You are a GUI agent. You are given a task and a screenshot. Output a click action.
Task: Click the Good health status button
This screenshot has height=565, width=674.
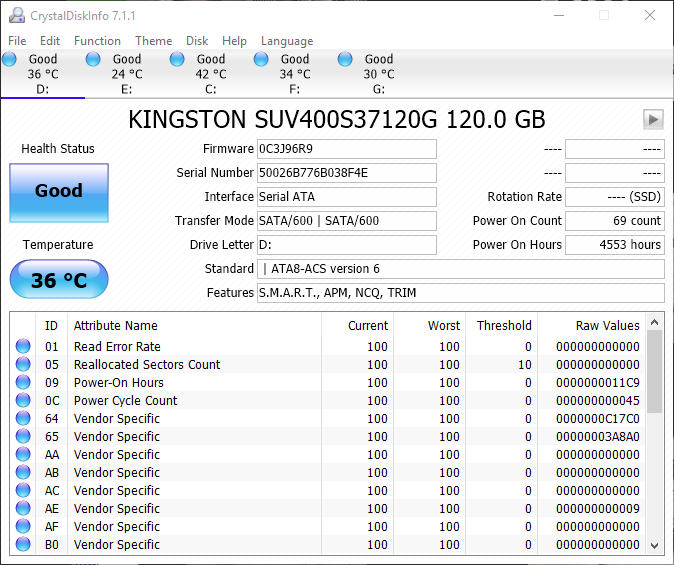(59, 193)
